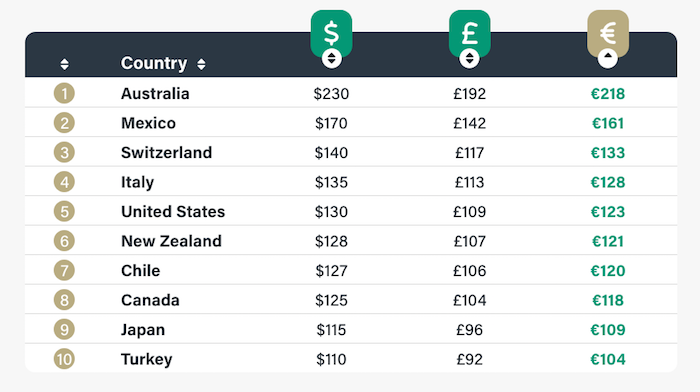Select the Turkey row name
The image size is (700, 392).
pyautogui.click(x=146, y=359)
